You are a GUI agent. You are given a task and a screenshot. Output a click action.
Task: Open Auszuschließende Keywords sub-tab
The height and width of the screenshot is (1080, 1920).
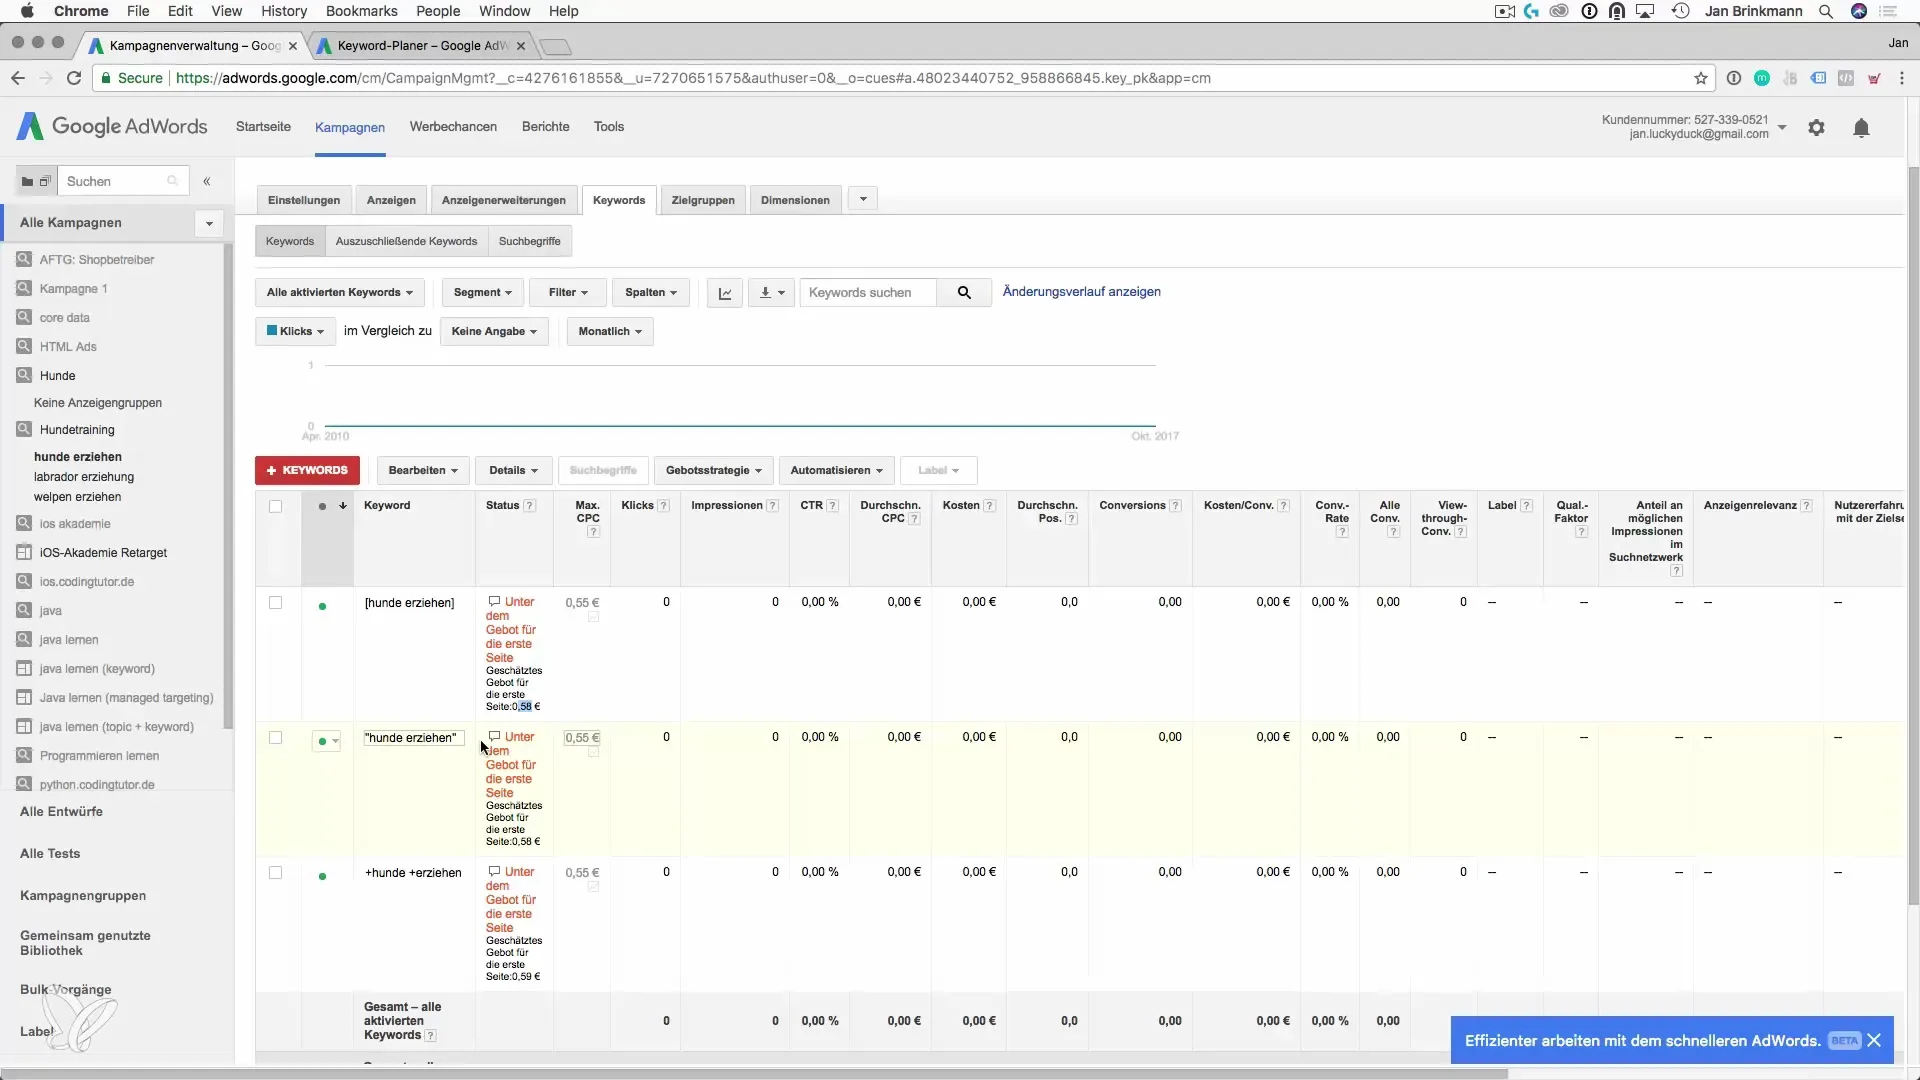pos(406,241)
